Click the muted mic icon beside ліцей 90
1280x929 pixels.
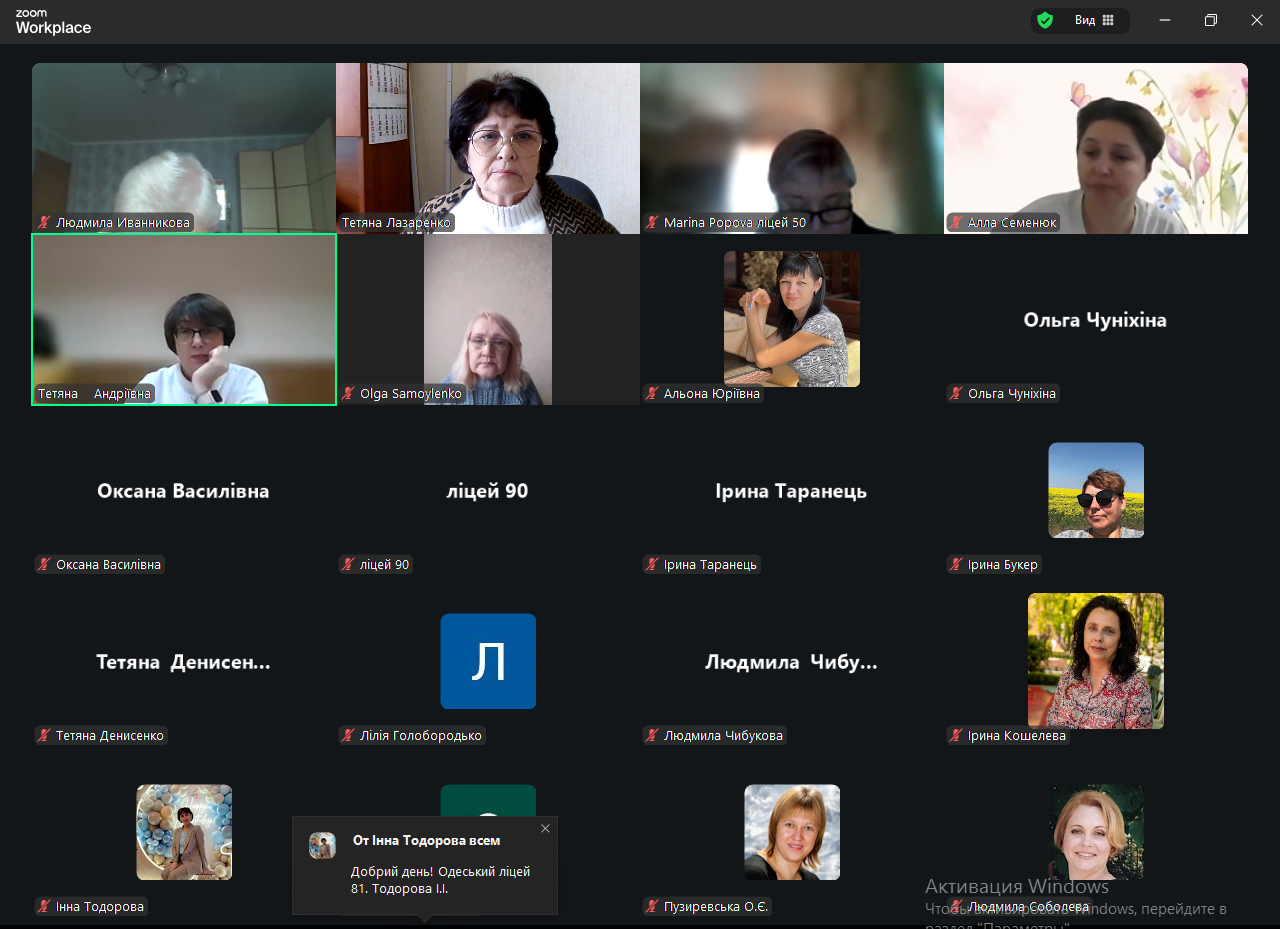click(x=348, y=565)
